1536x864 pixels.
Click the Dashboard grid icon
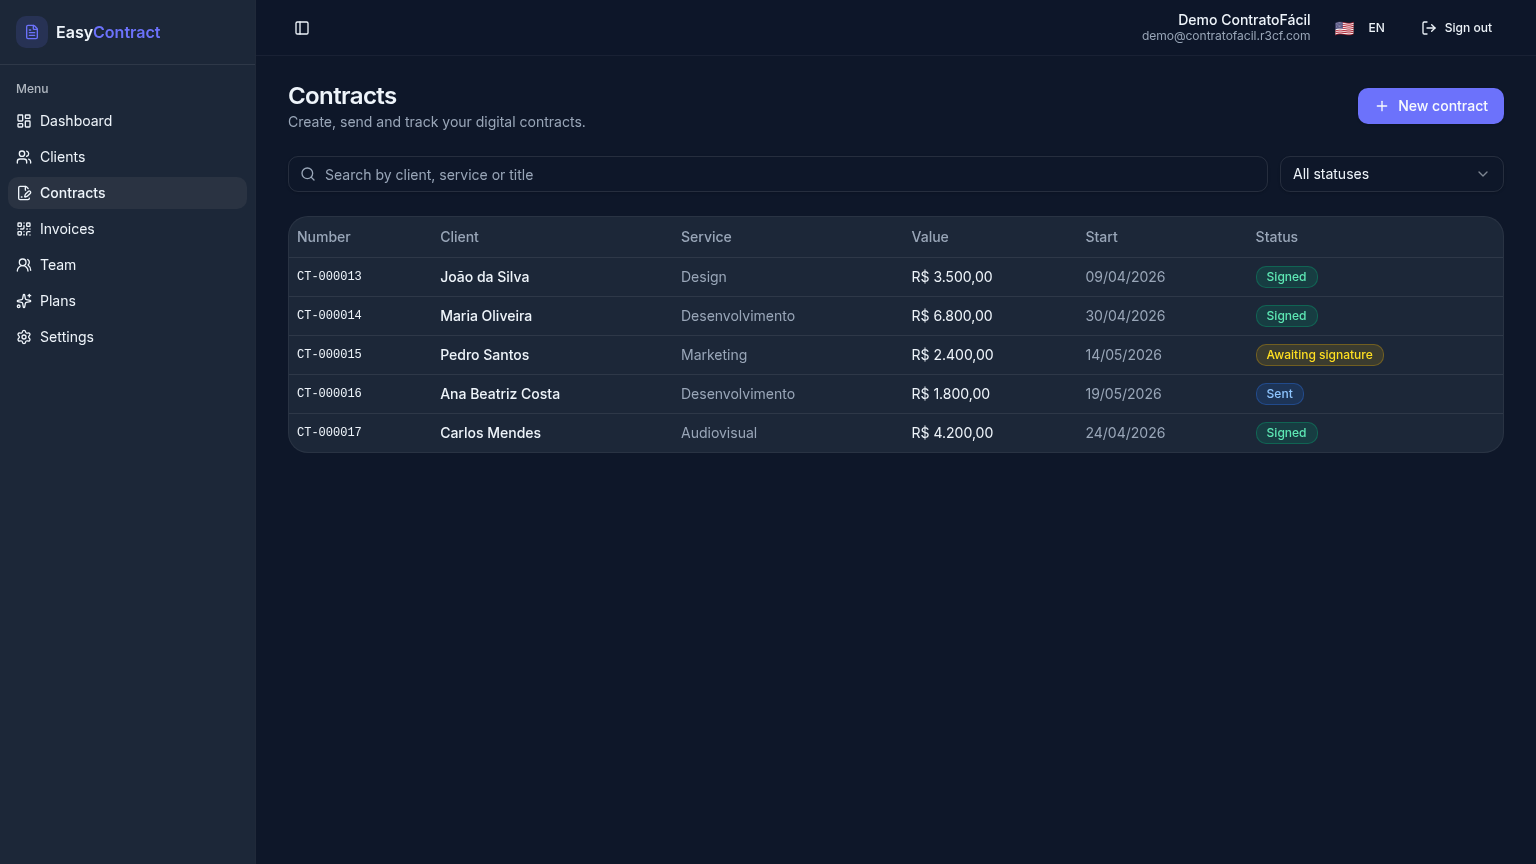pyautogui.click(x=24, y=121)
